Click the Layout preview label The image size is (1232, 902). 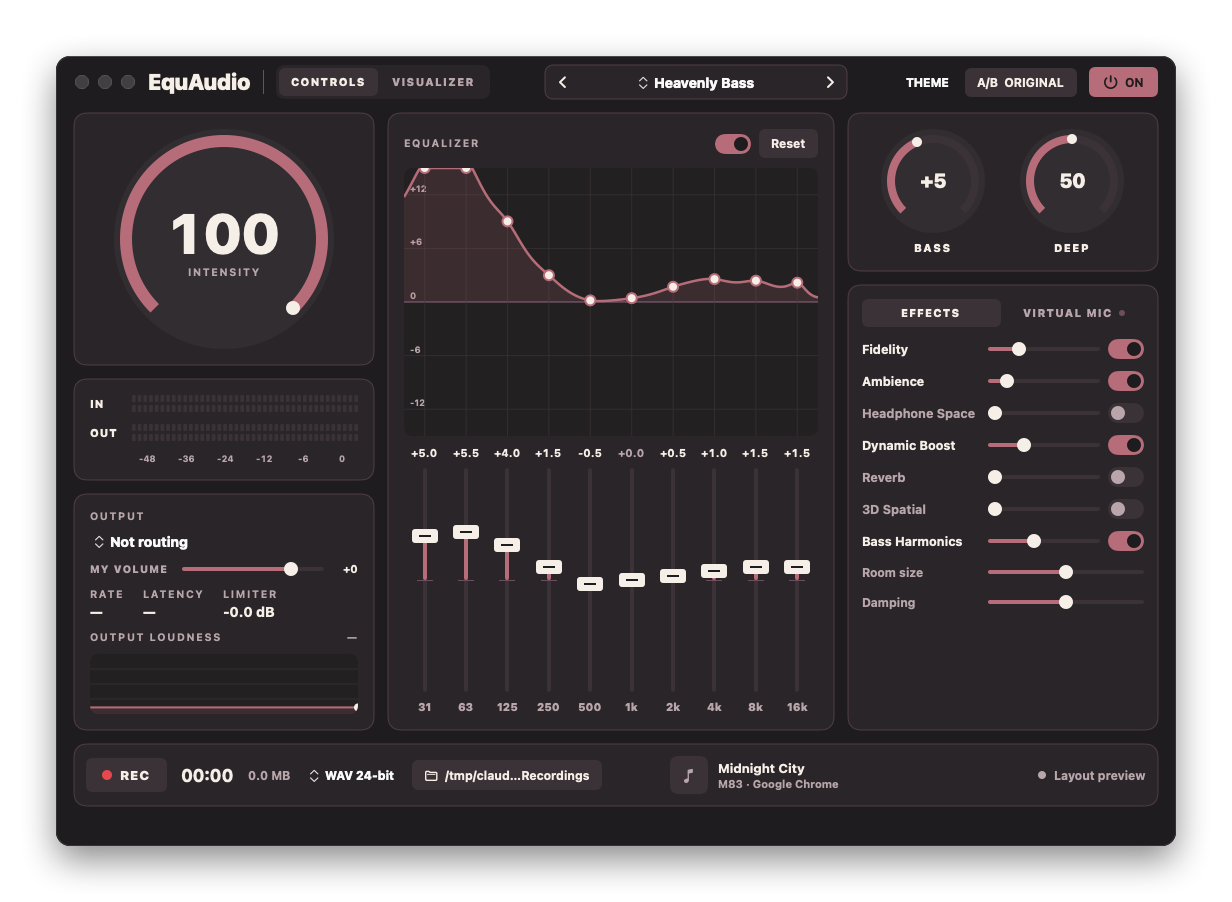tap(1099, 776)
